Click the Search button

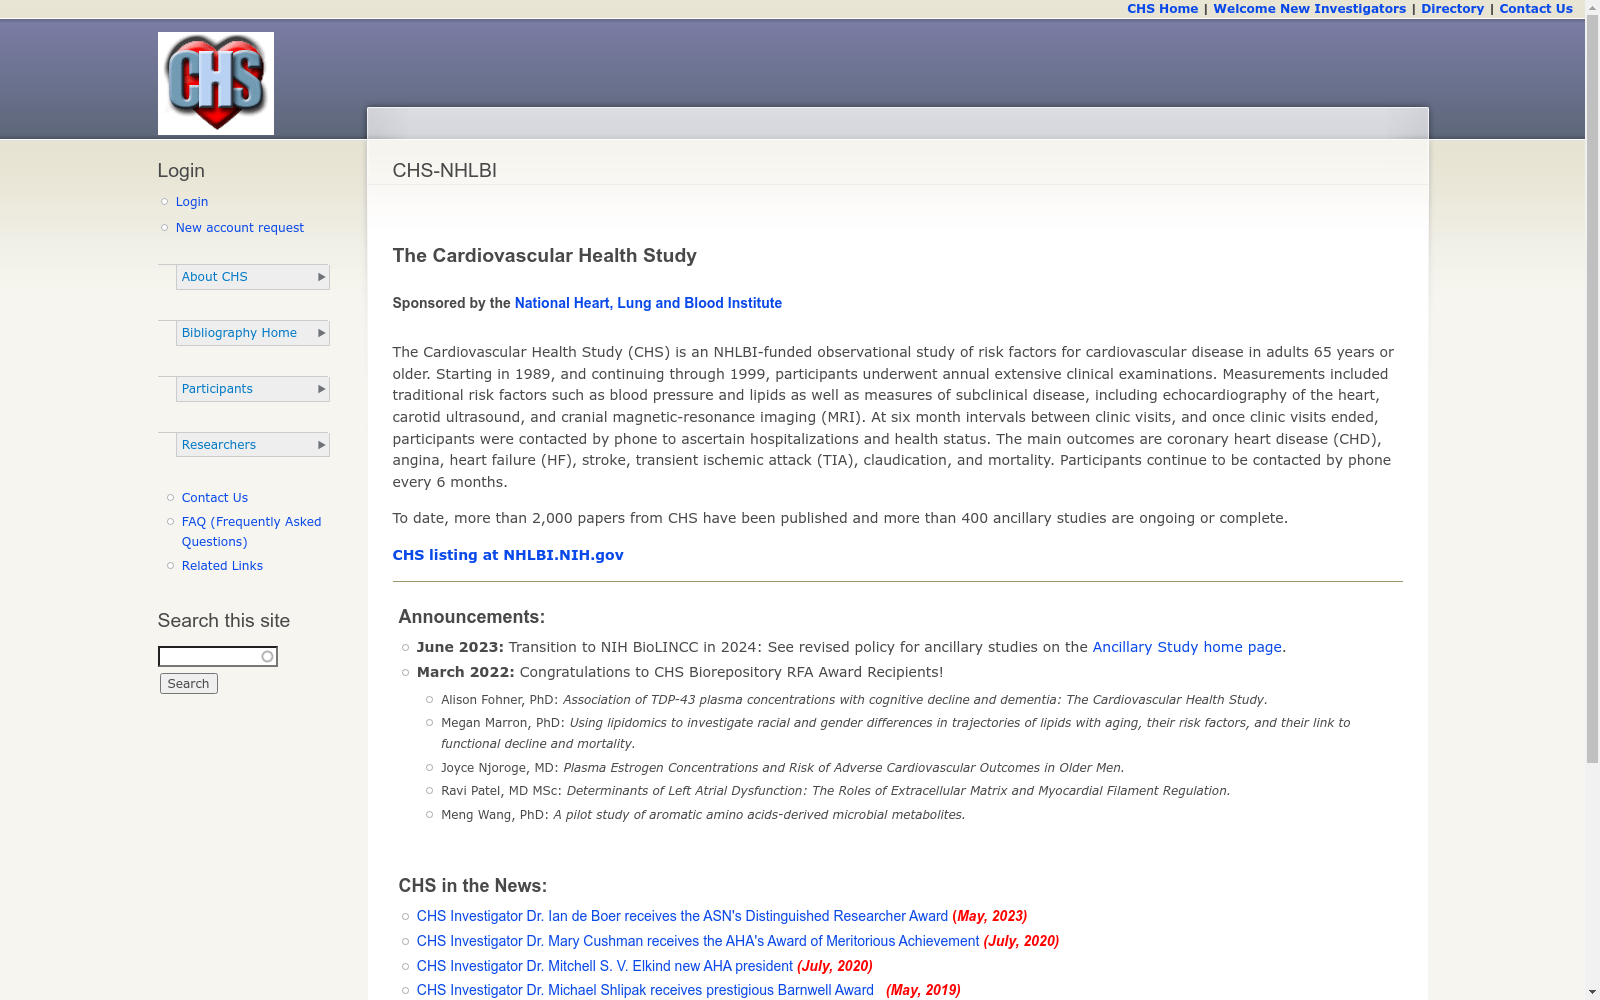pos(188,683)
